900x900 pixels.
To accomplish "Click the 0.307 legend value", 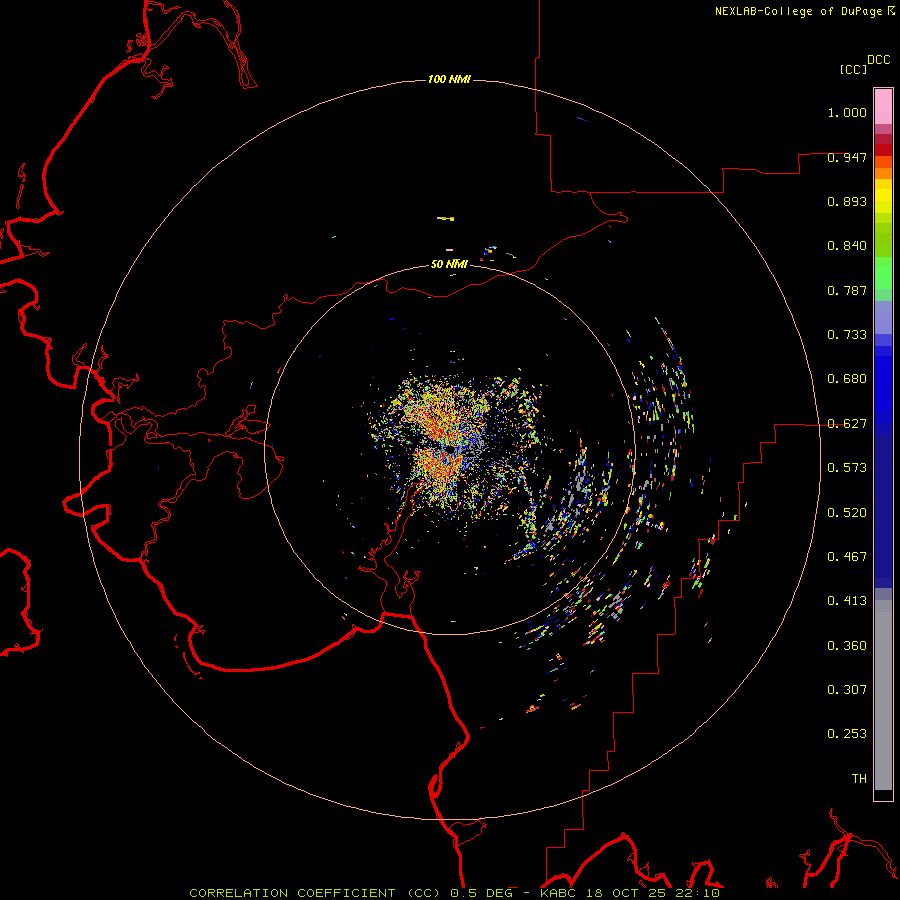I will click(847, 690).
